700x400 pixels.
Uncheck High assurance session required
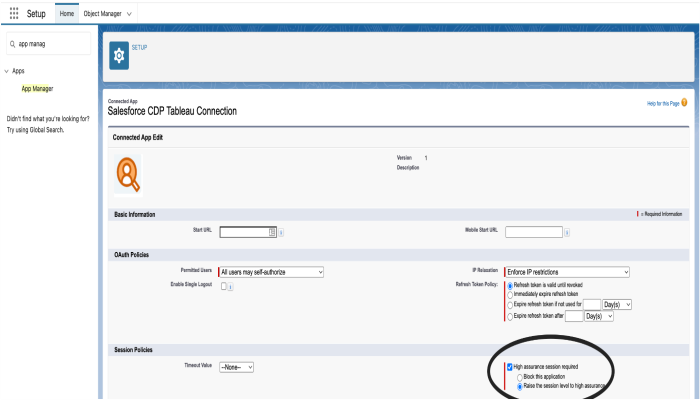[x=510, y=367]
